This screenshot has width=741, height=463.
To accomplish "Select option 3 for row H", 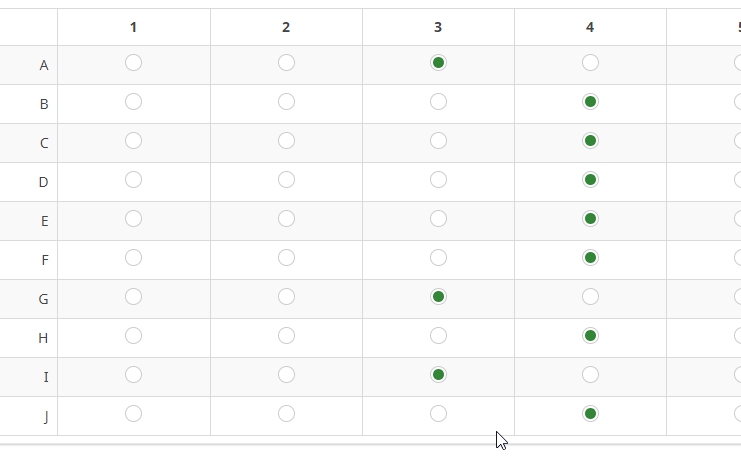I will [x=438, y=336].
